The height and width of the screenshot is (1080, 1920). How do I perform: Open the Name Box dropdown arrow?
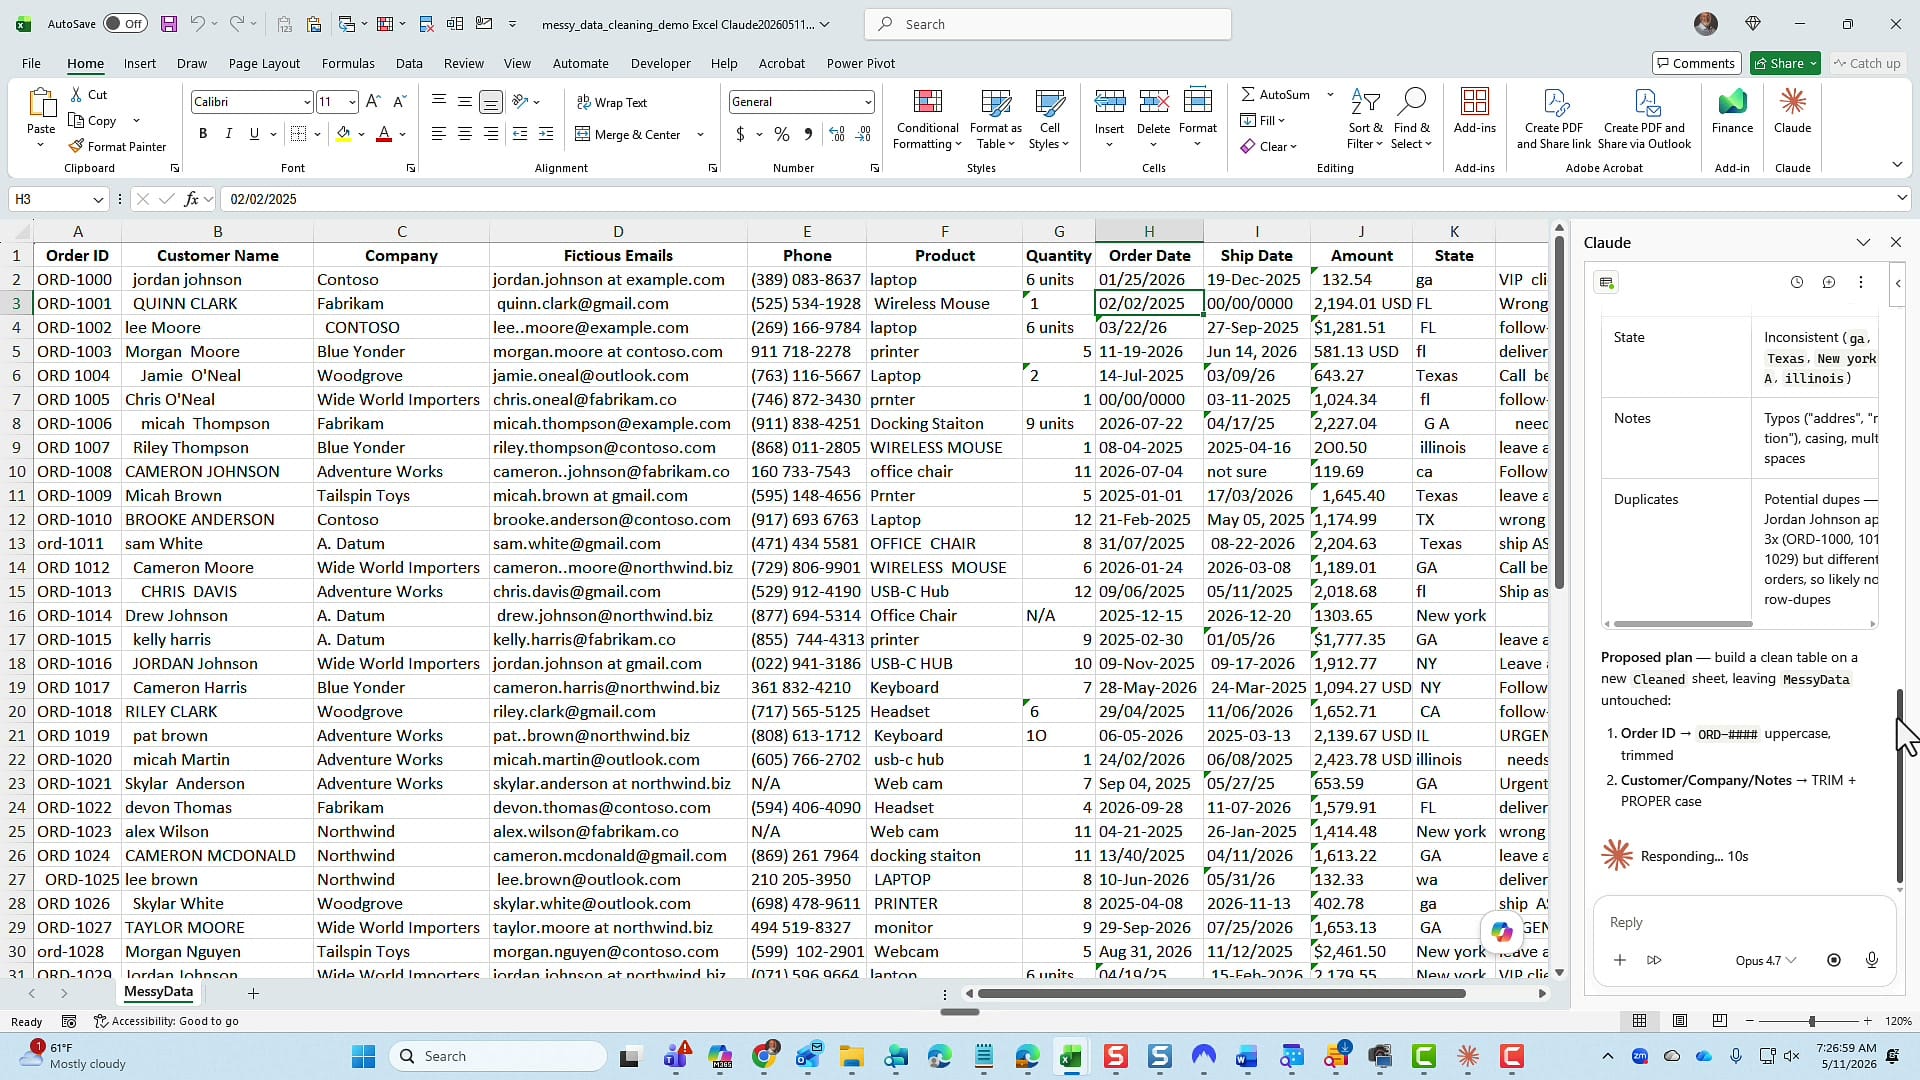click(x=97, y=199)
